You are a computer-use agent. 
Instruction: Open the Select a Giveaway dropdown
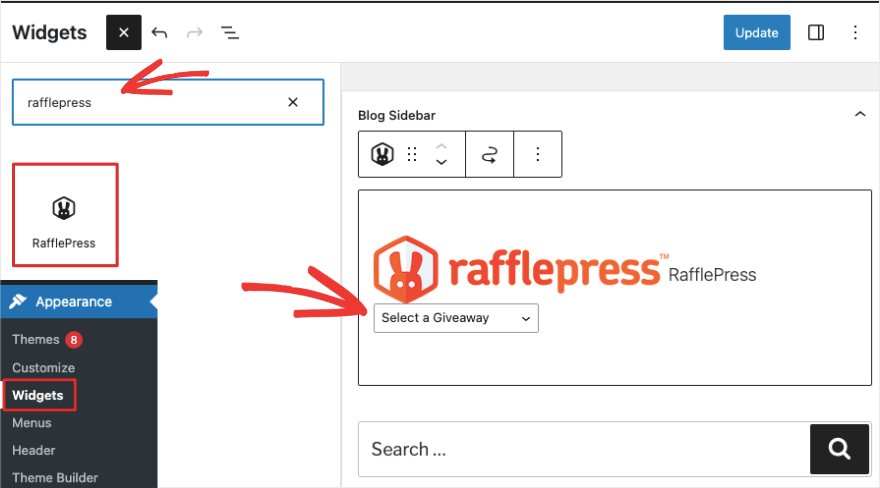pos(456,318)
